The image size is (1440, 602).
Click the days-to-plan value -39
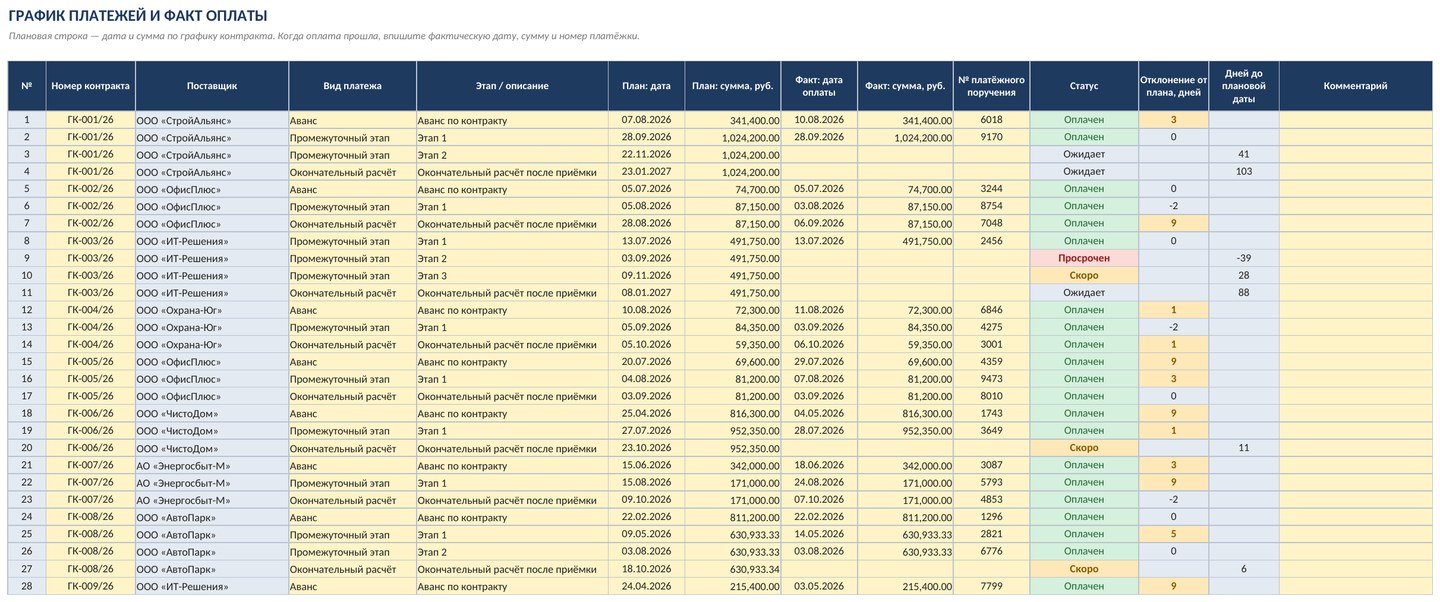coord(1243,258)
